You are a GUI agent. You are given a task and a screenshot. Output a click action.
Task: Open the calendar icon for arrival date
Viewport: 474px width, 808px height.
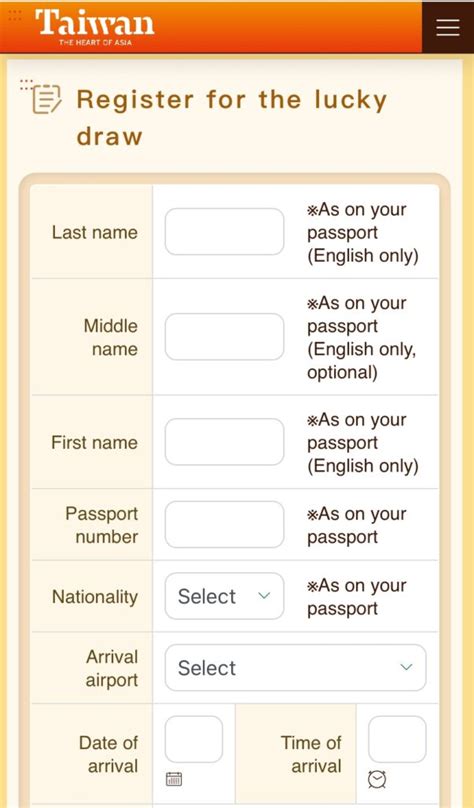174,779
